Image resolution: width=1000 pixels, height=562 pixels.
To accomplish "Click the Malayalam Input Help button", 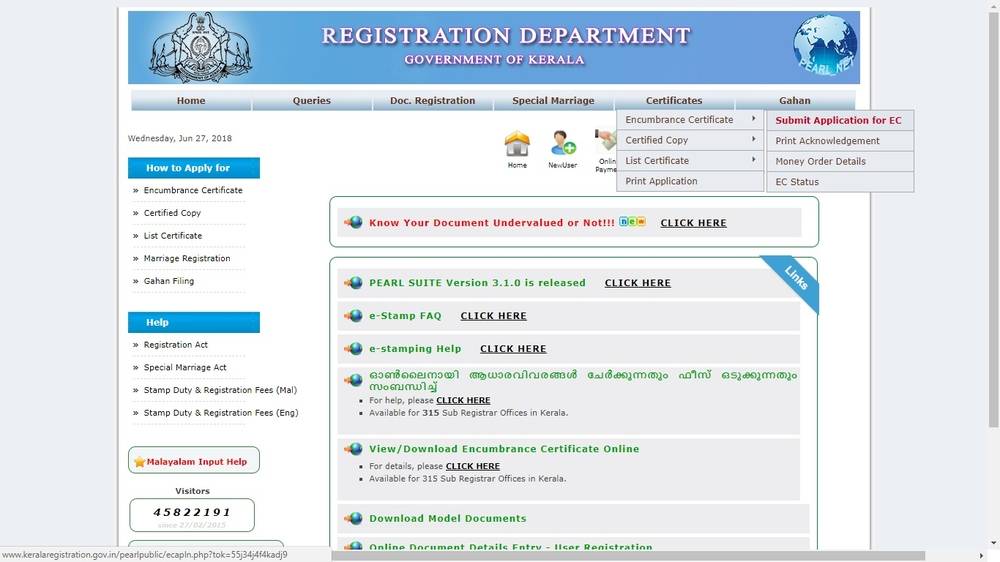I will (x=194, y=461).
